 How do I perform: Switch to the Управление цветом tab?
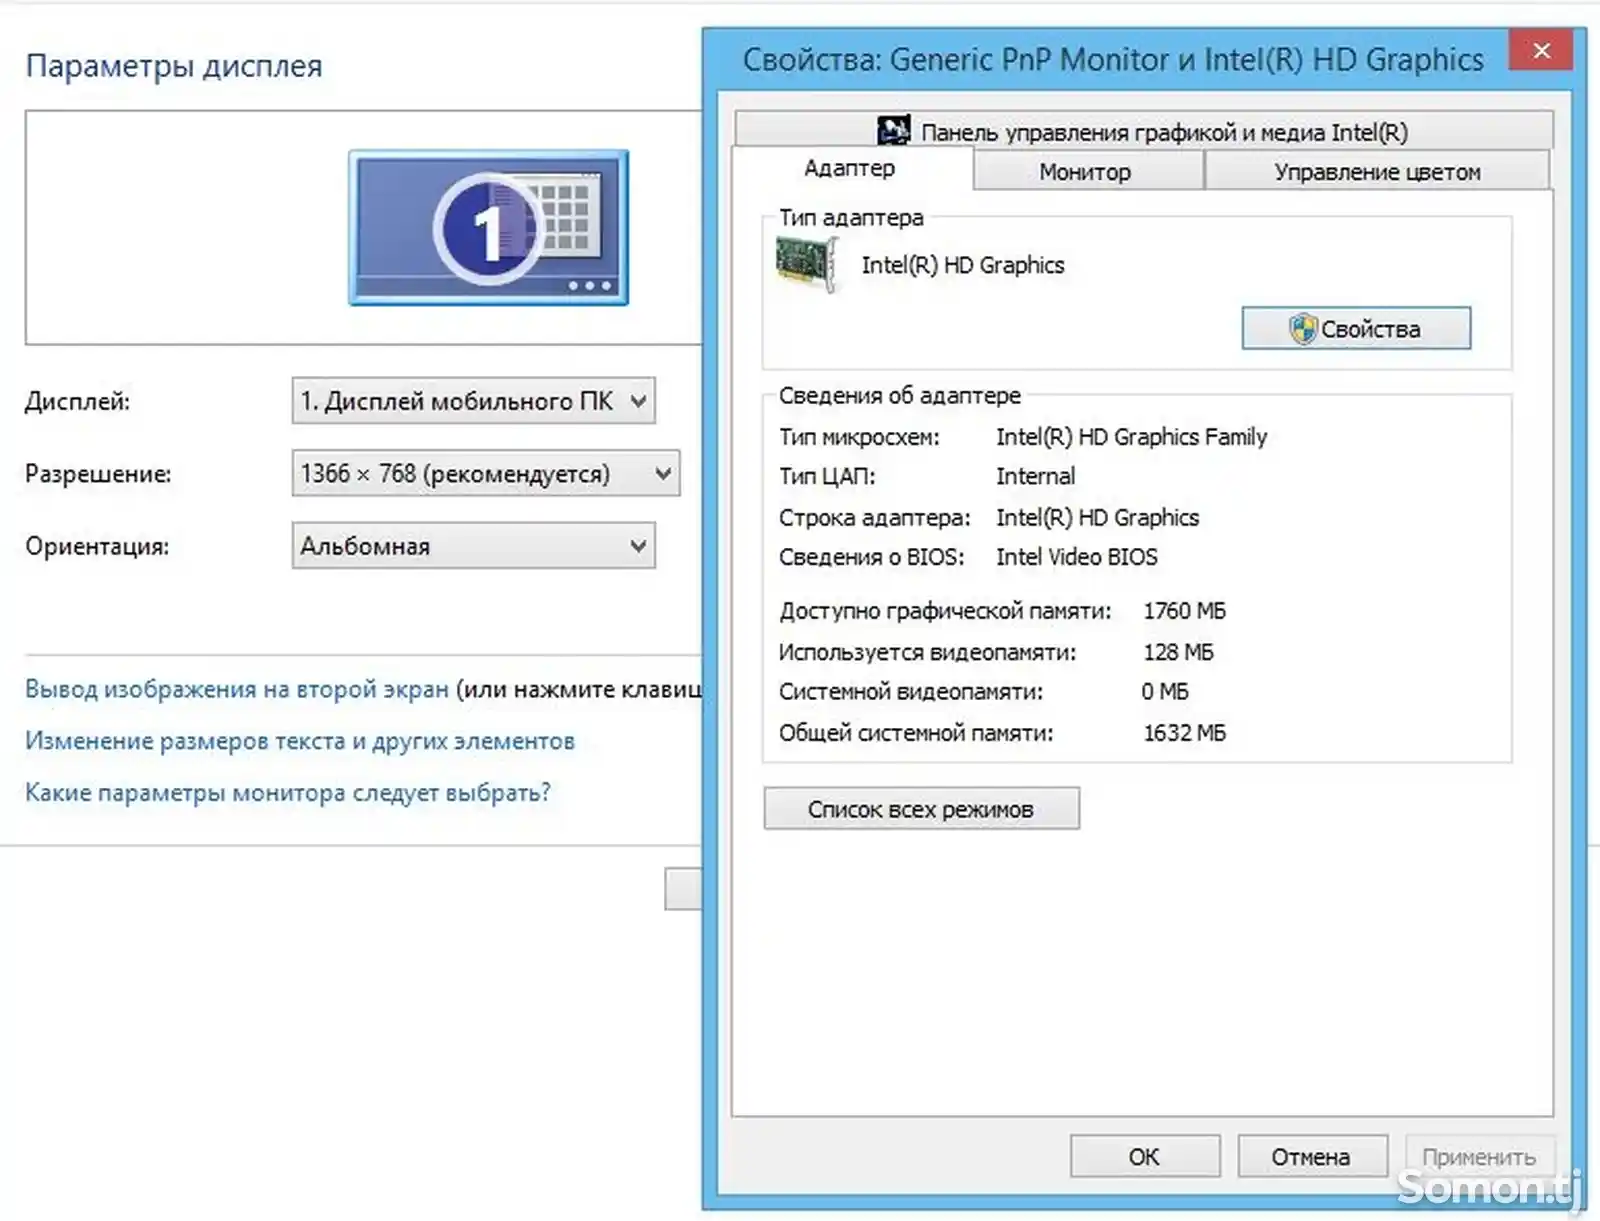click(1377, 172)
